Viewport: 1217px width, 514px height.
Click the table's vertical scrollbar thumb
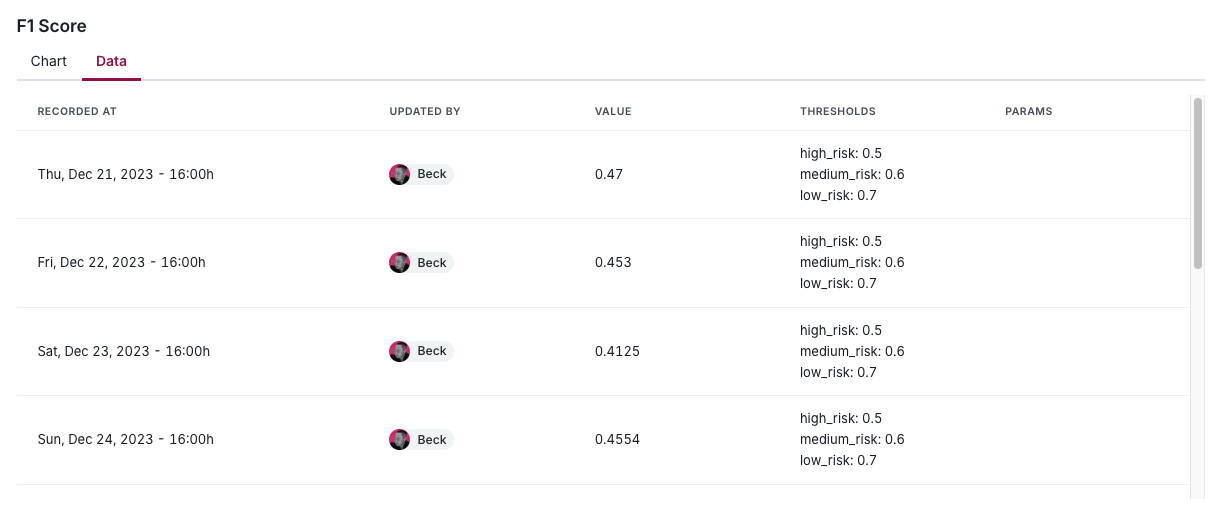[x=1198, y=183]
